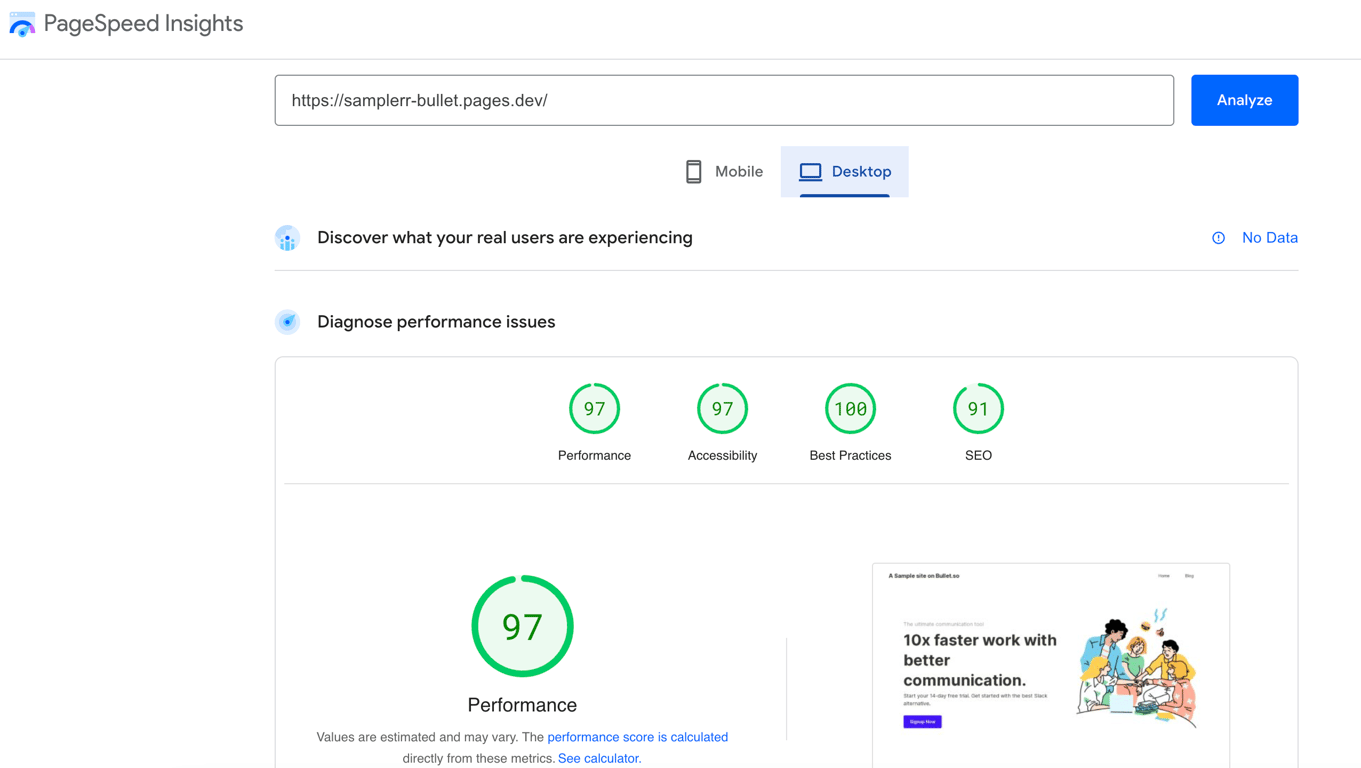Jump to the Best Practices score gauge
The image size is (1361, 768).
click(850, 409)
